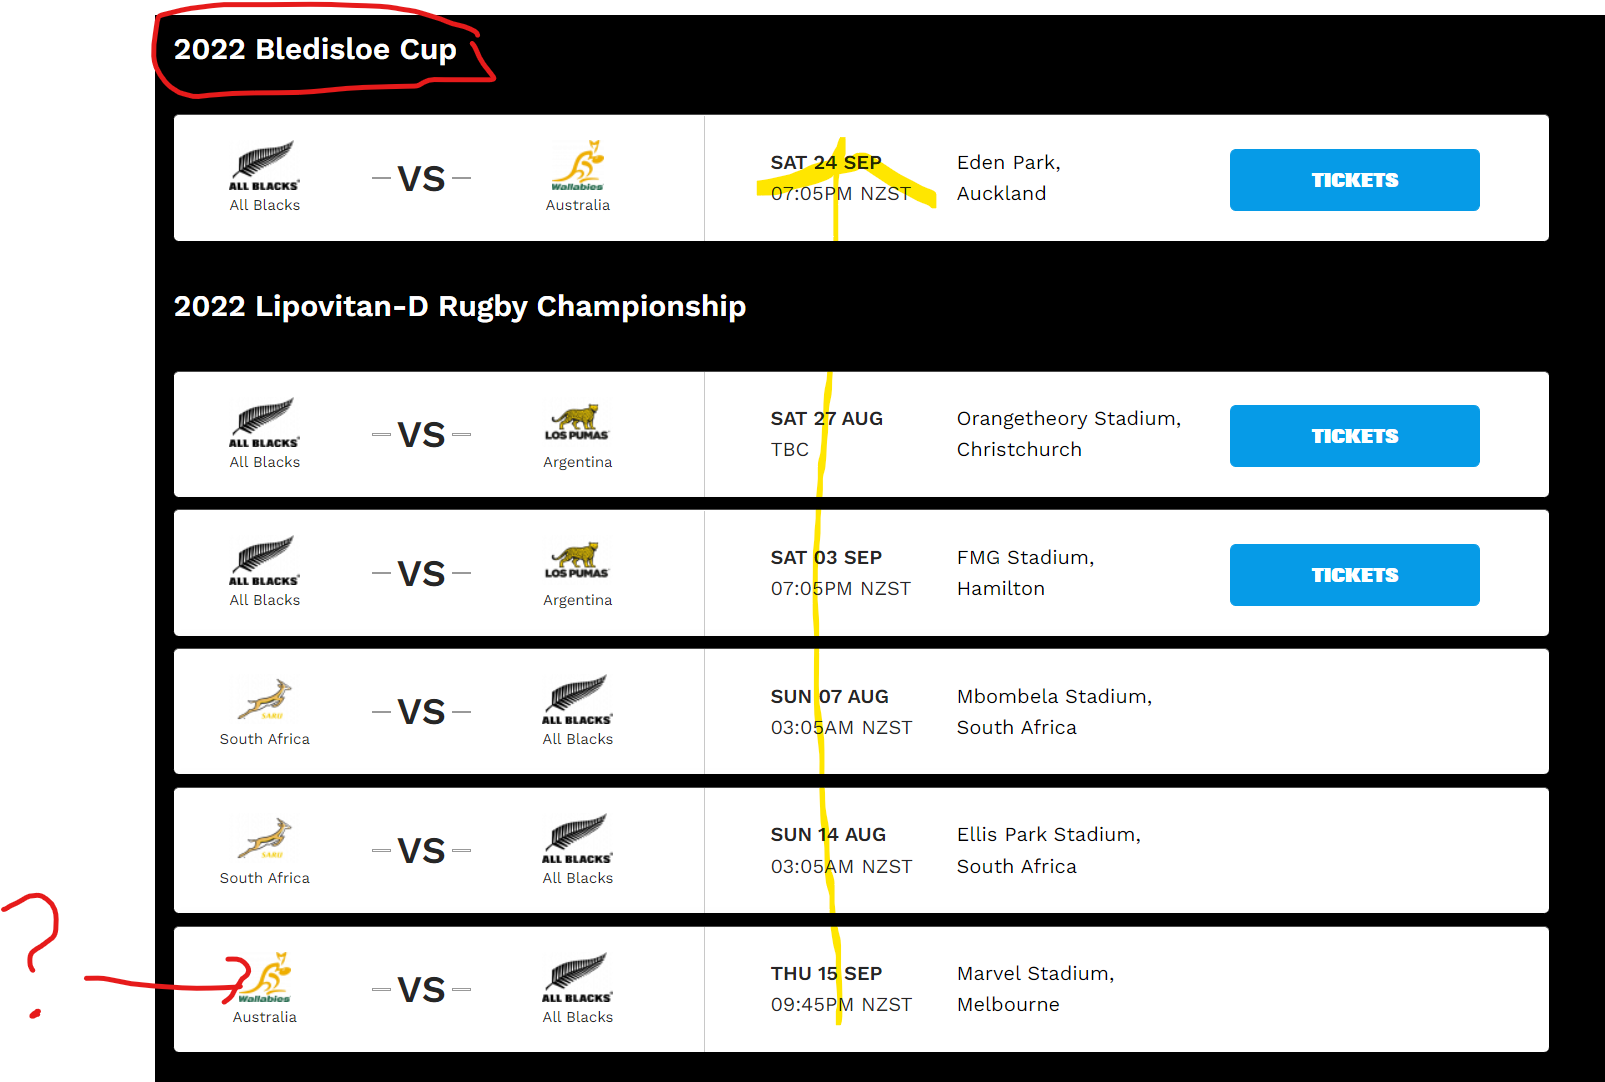The image size is (1605, 1082).
Task: Click the All Blacks logo in the Bledisloe Cup fixture
Action: pos(264,165)
